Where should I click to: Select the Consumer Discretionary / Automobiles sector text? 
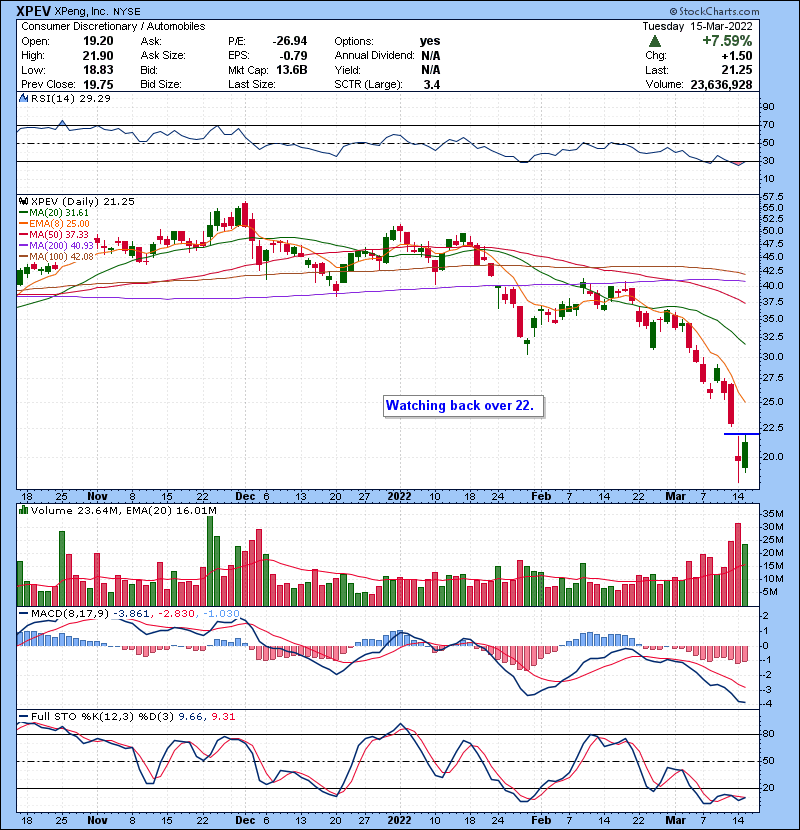(x=113, y=26)
